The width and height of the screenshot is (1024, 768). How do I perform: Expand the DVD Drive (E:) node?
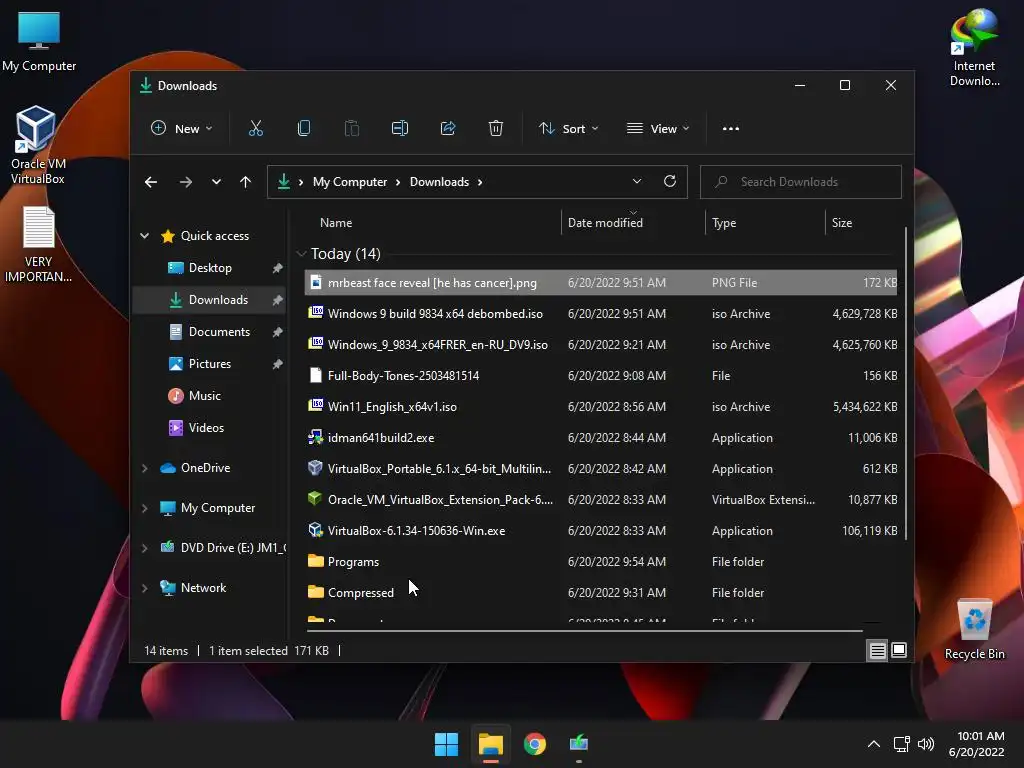tap(144, 548)
